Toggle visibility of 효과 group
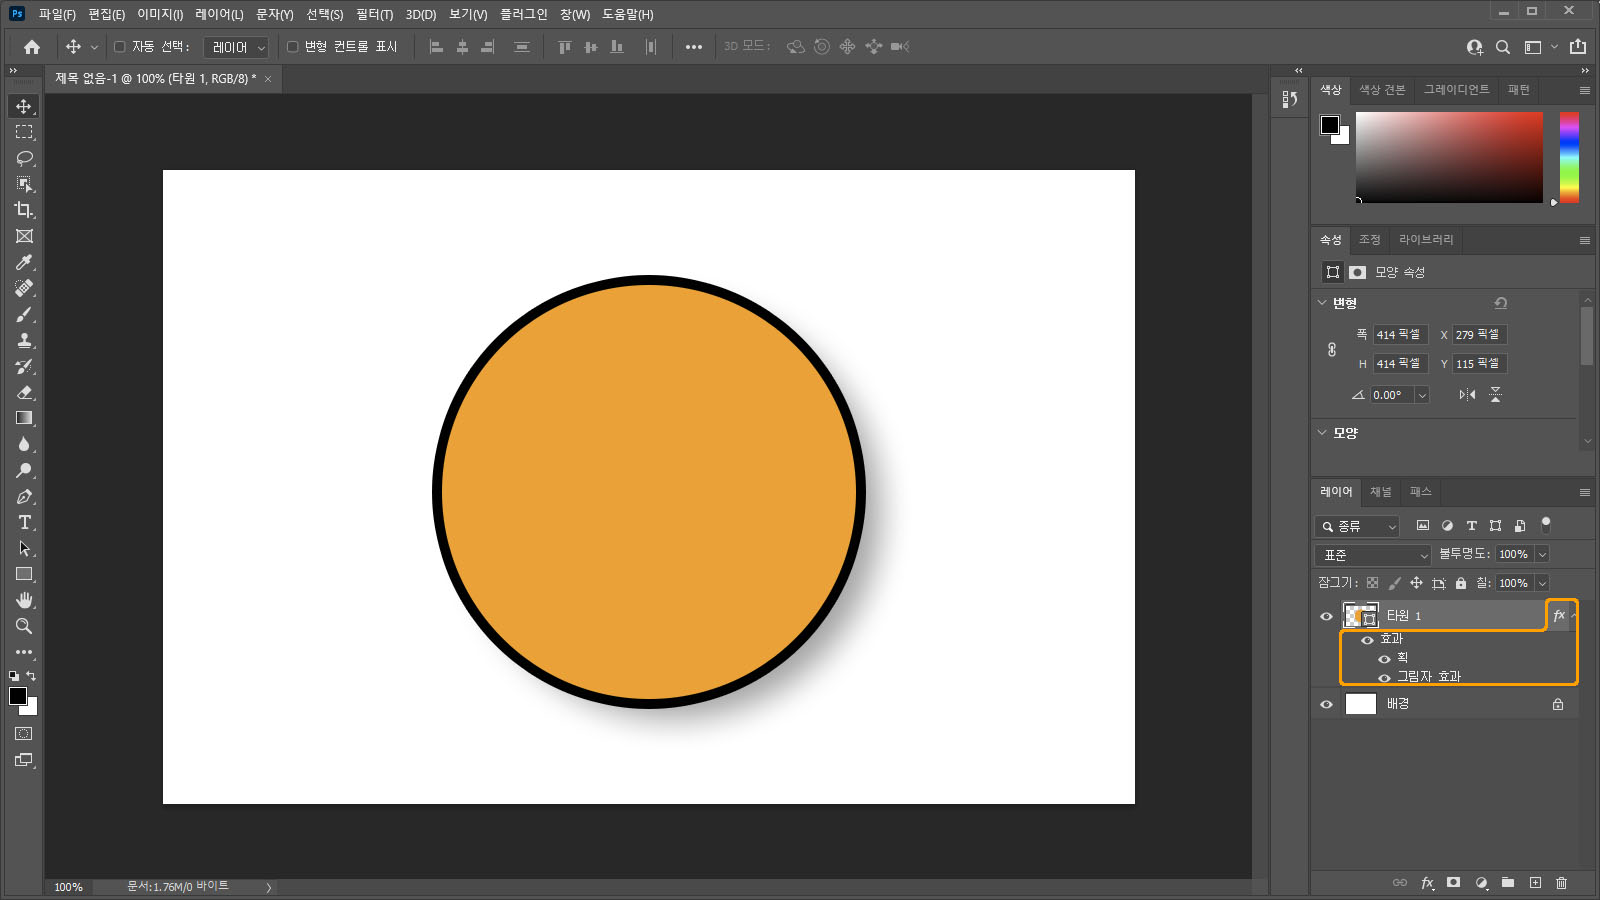 coord(1367,640)
